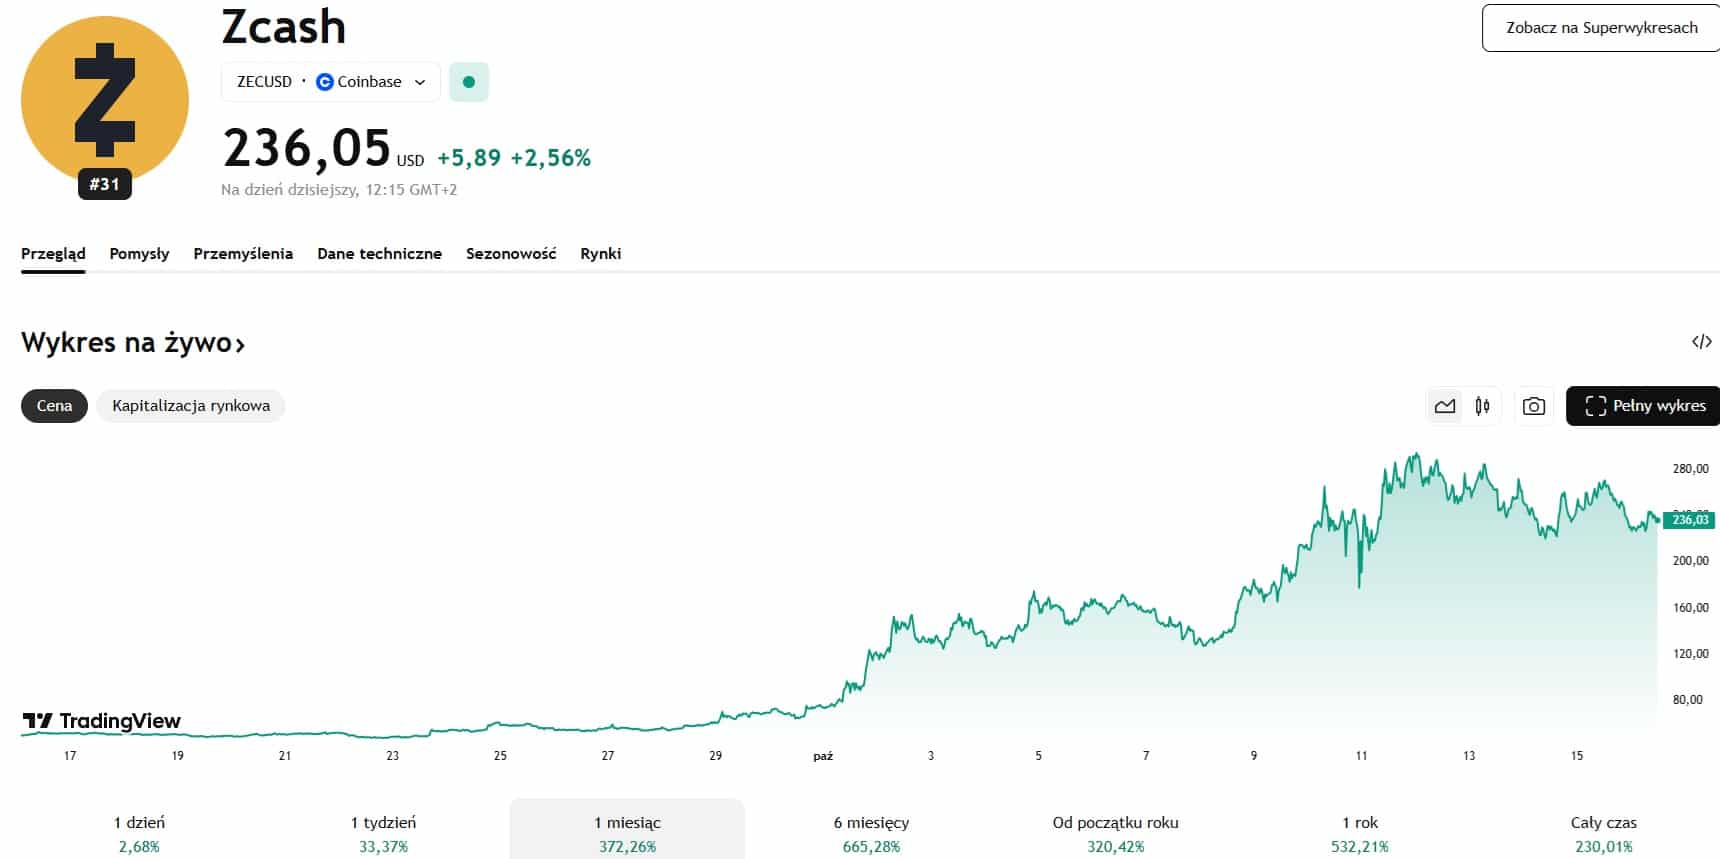This screenshot has height=859, width=1720.
Task: Open the embed code icon
Action: 1701,342
